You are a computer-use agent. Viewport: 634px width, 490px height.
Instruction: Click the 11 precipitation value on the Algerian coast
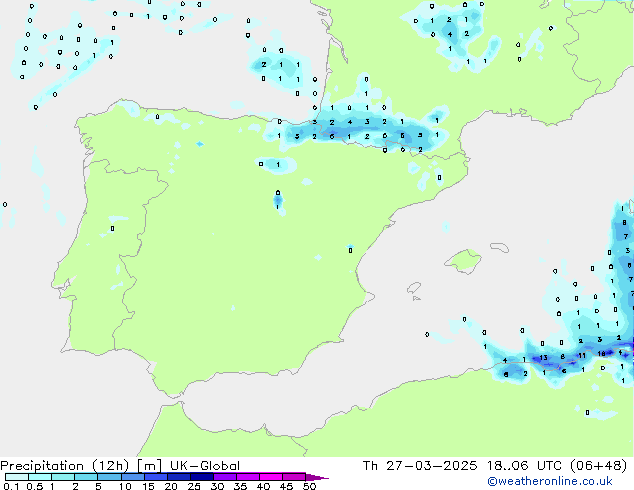click(x=581, y=355)
